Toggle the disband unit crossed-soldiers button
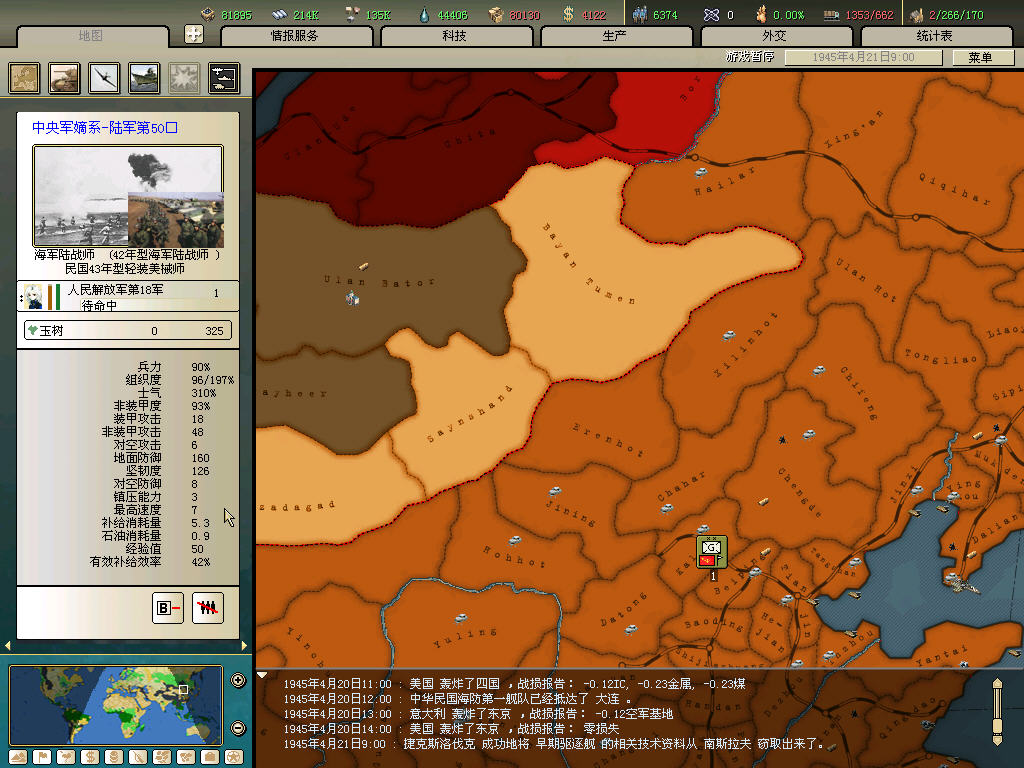Screen dimensions: 1024x768 tap(208, 607)
